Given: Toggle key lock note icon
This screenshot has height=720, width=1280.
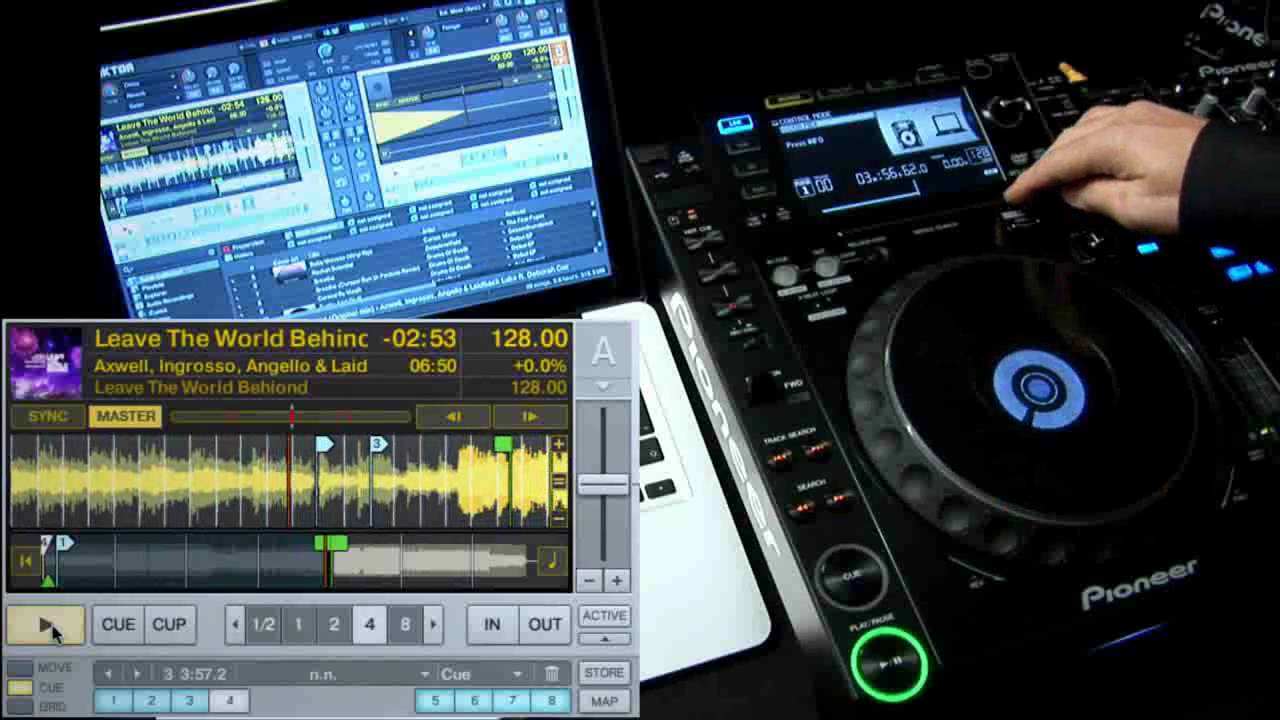Looking at the screenshot, I should pyautogui.click(x=551, y=561).
